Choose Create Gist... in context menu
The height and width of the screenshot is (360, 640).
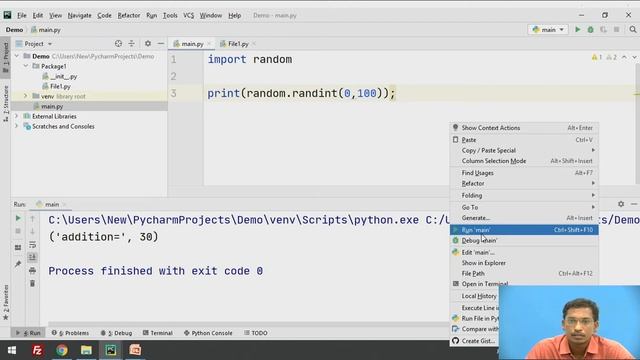coord(474,341)
